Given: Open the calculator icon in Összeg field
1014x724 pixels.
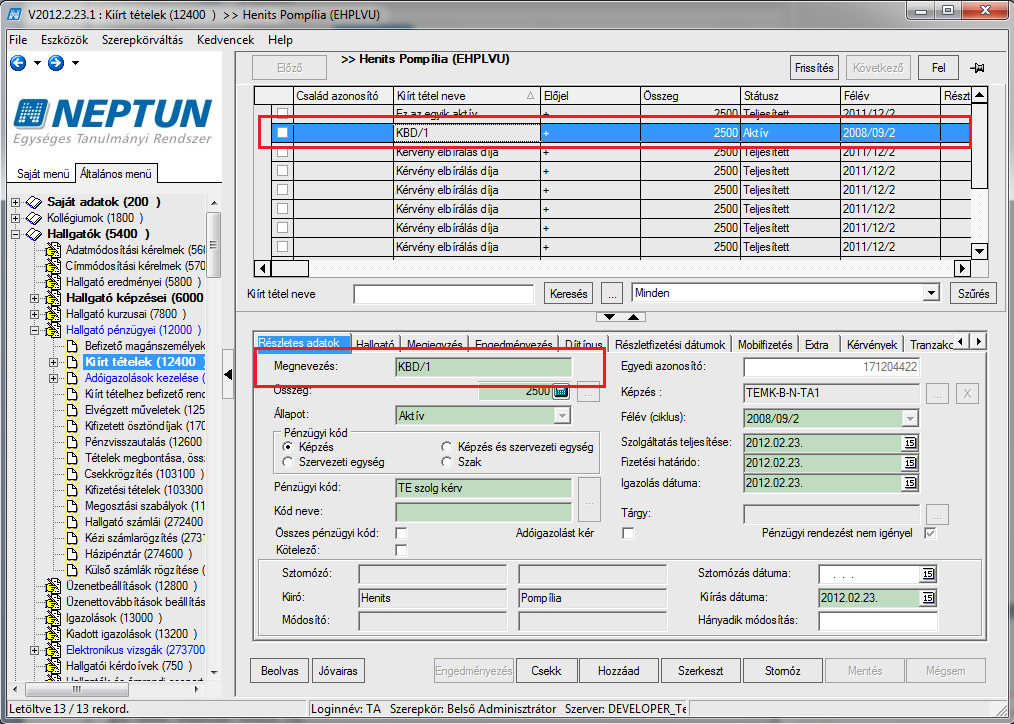Looking at the screenshot, I should pos(561,390).
